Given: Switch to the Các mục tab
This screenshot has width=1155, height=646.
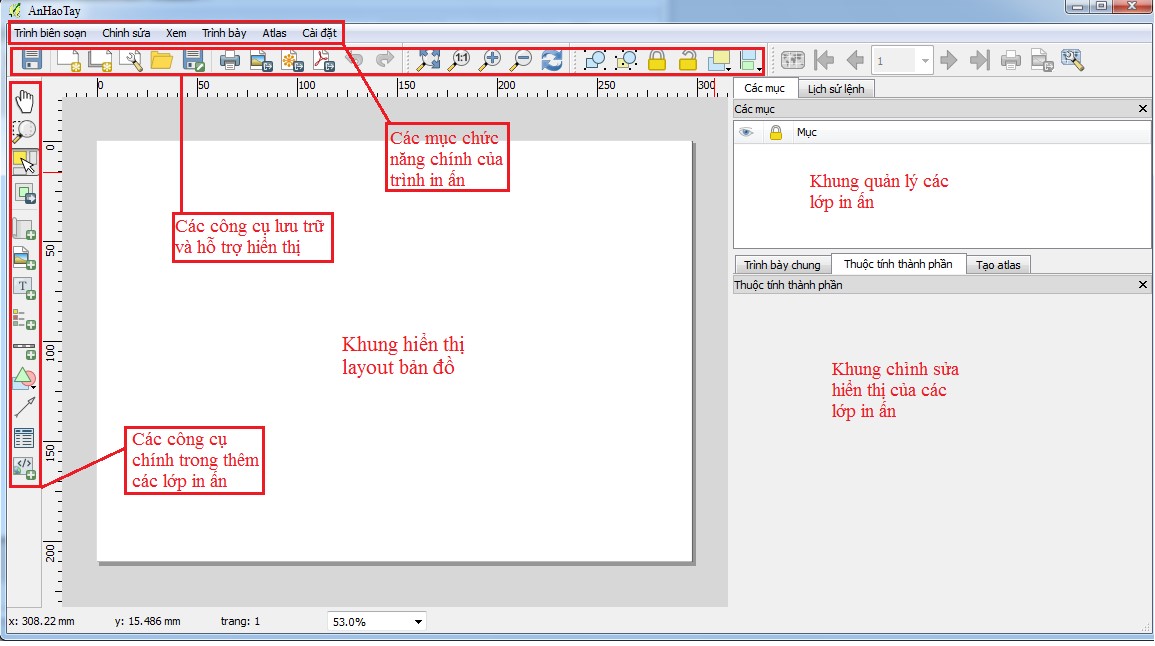Looking at the screenshot, I should click(765, 88).
